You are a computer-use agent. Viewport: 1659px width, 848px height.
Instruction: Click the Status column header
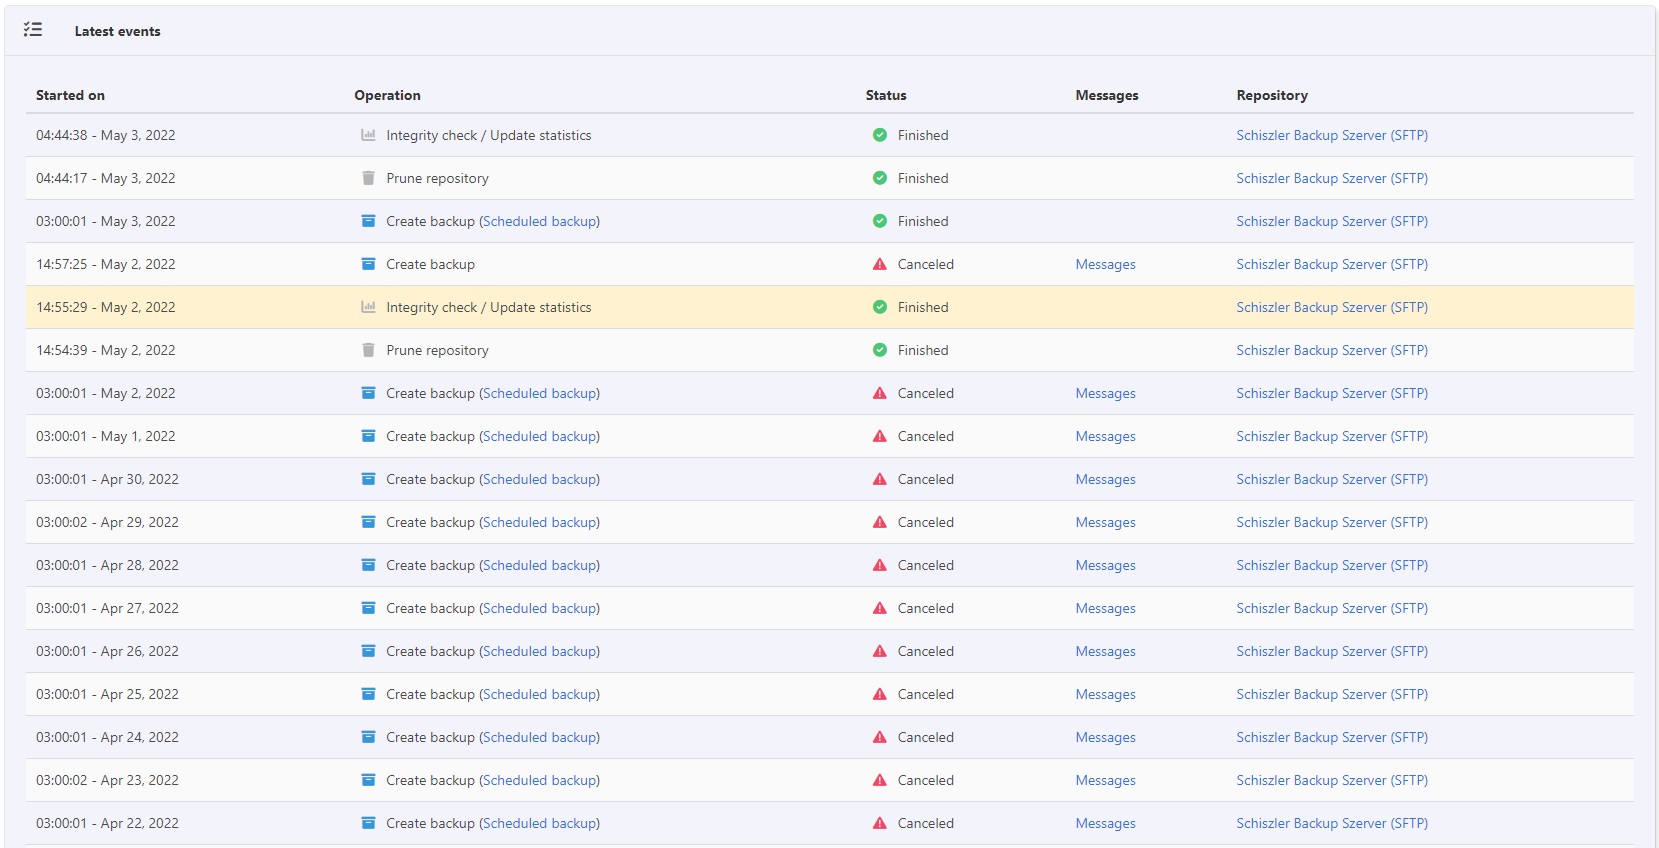[x=885, y=95]
